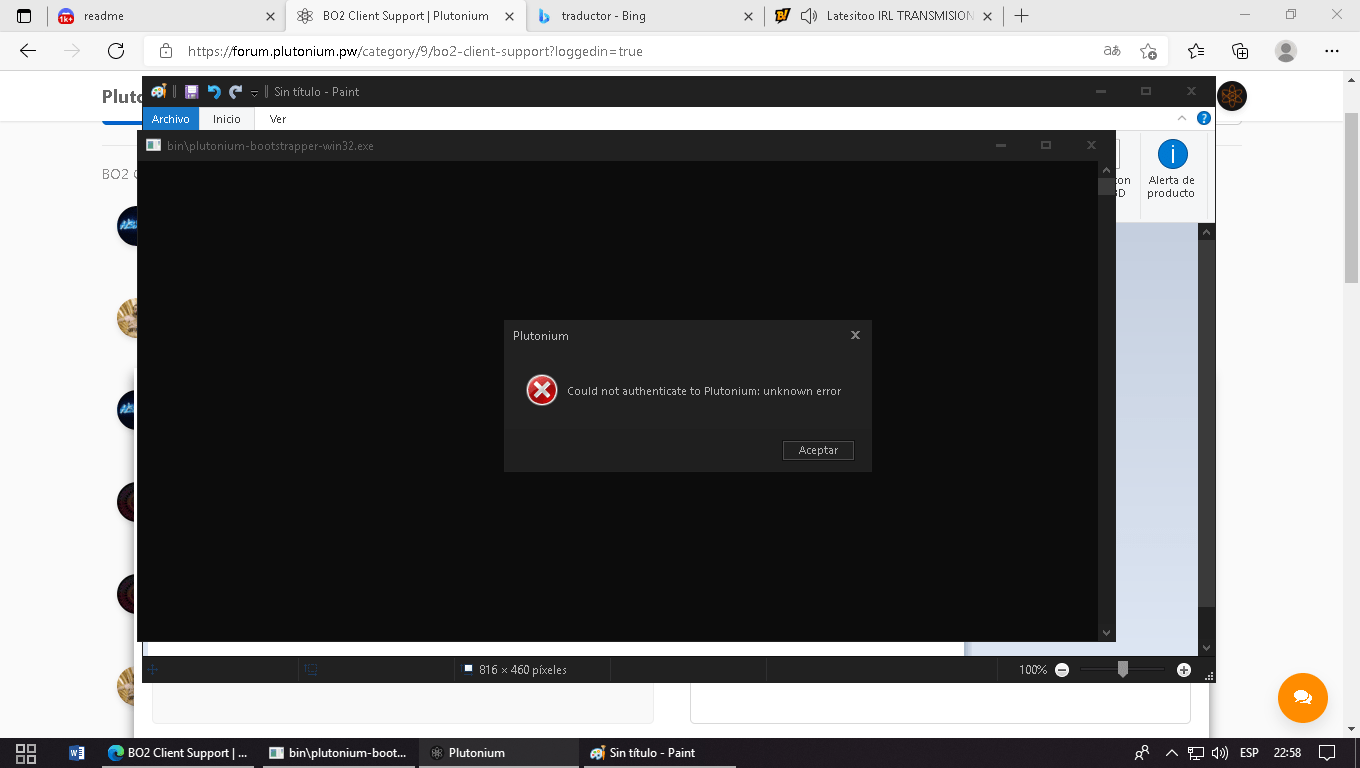Click the zoom in plus button in Paint
This screenshot has height=768, width=1360.
[x=1184, y=670]
